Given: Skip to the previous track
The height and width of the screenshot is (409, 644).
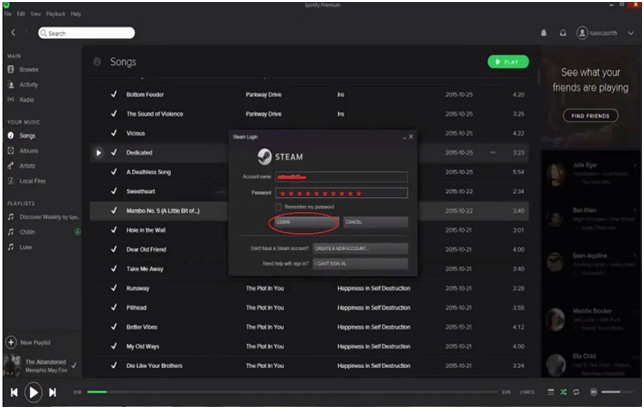Looking at the screenshot, I should point(13,392).
